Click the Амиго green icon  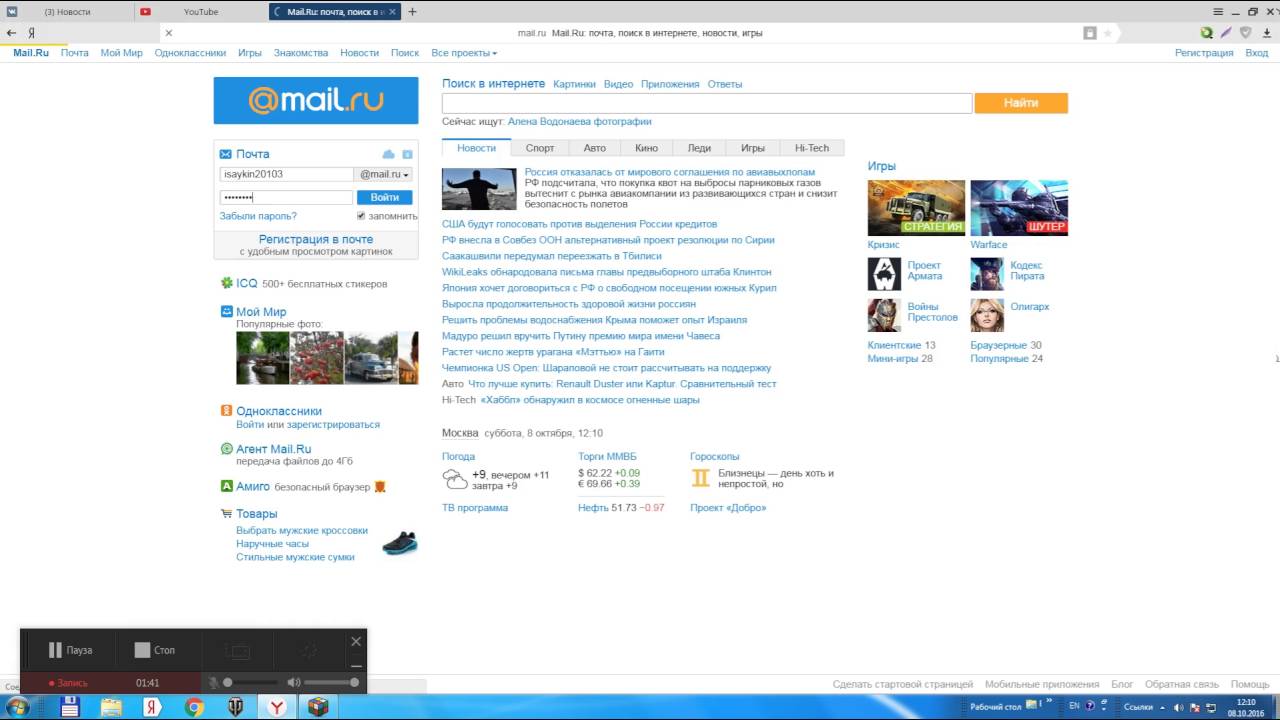pos(227,486)
